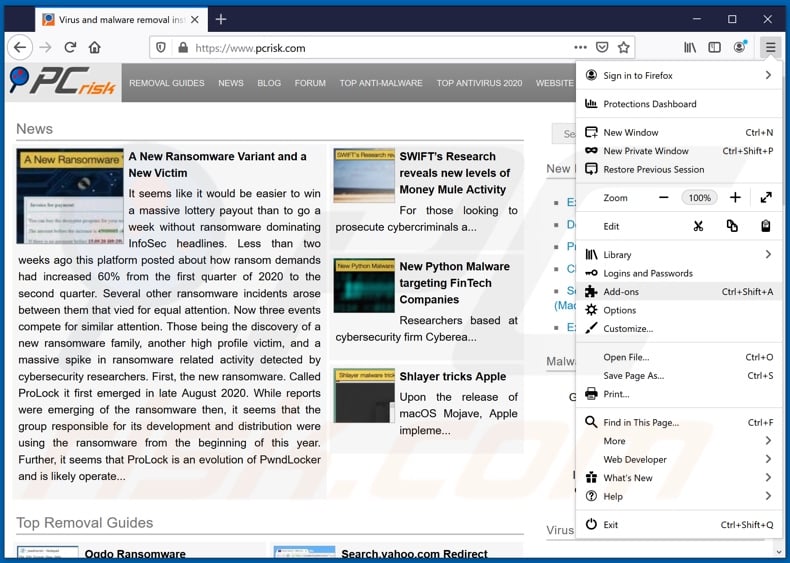Open a new tab with plus button
Viewport: 790px width, 563px height.
coord(221,20)
